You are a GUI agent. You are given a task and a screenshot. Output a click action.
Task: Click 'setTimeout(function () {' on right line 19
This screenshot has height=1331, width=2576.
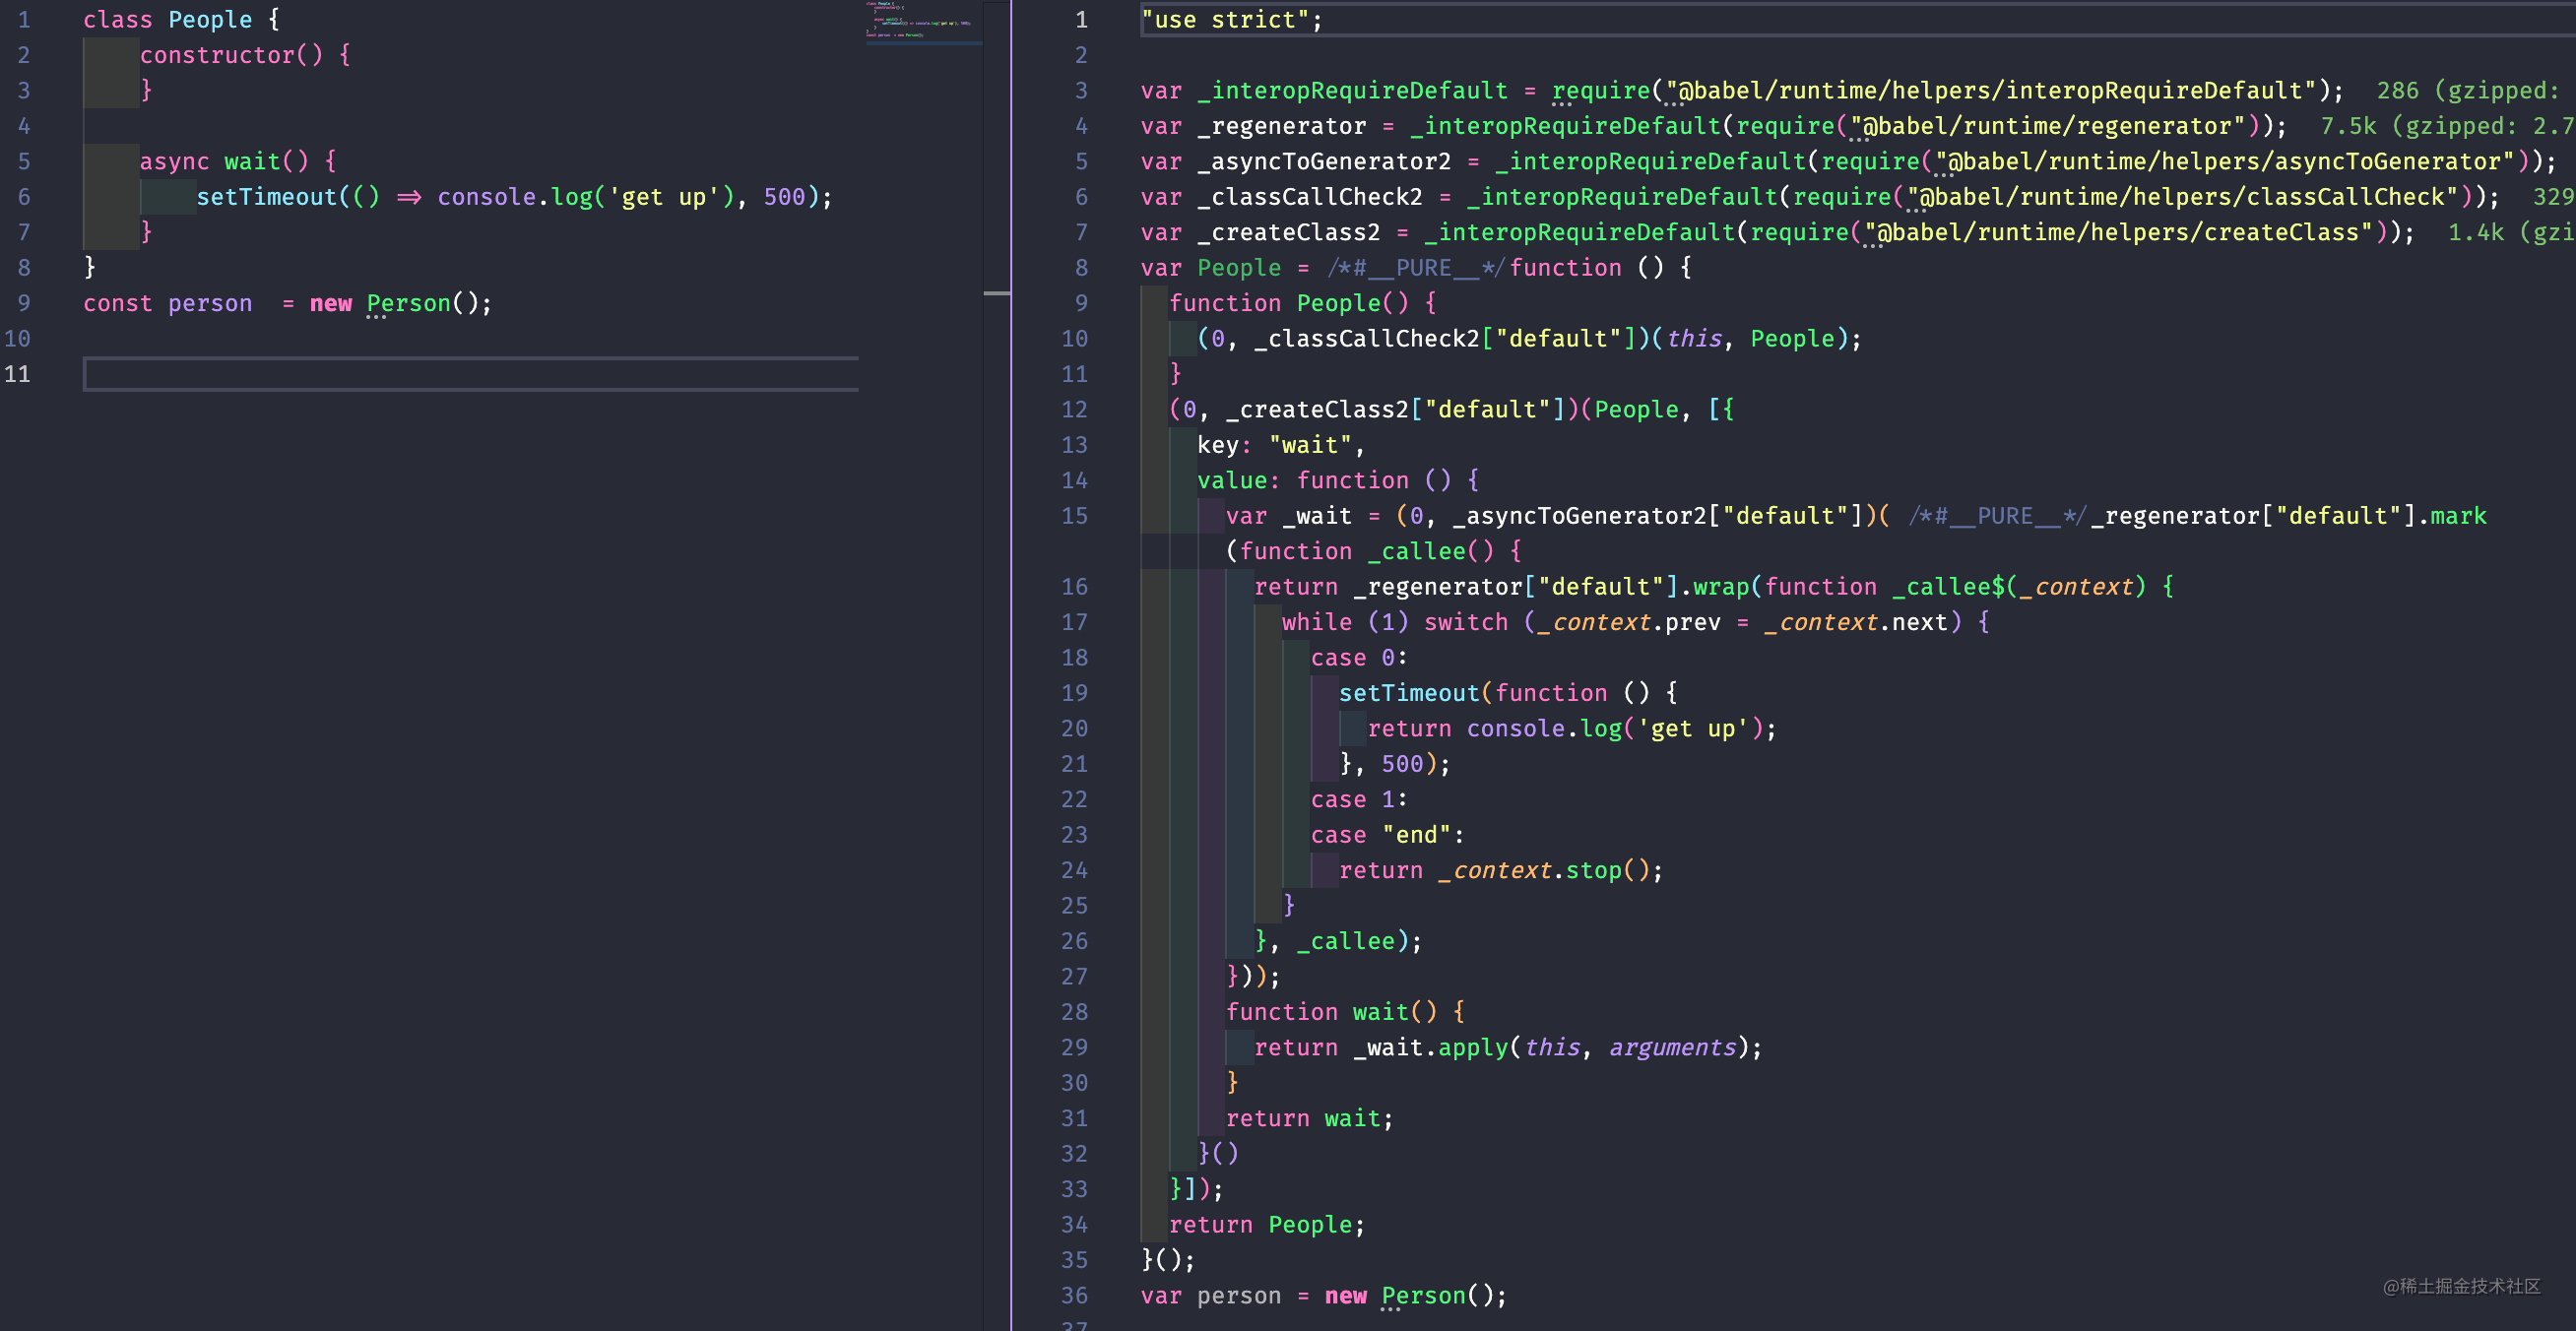(x=1508, y=693)
